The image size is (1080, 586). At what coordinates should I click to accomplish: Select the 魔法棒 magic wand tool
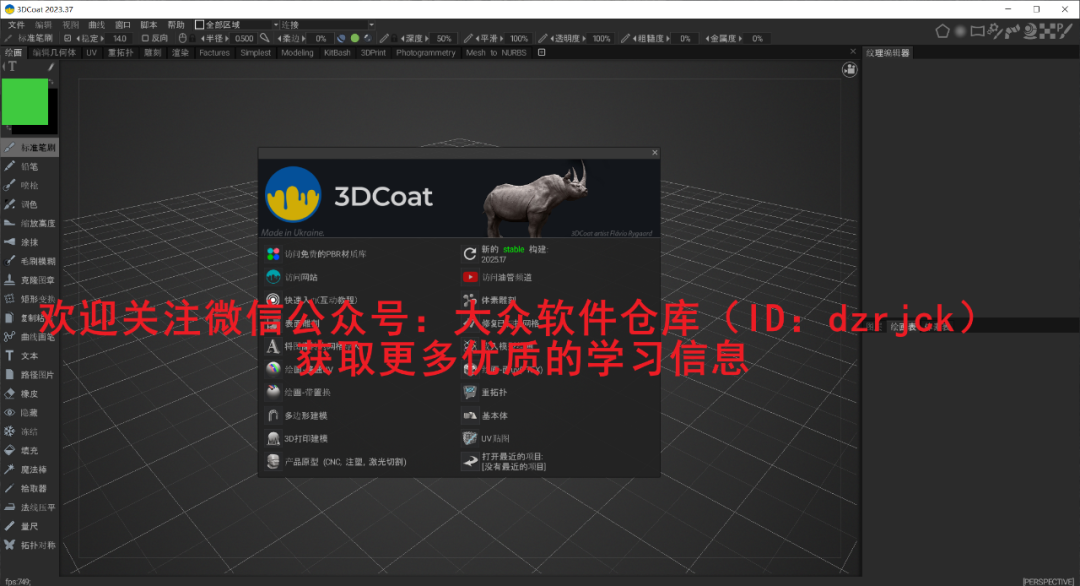tap(29, 470)
